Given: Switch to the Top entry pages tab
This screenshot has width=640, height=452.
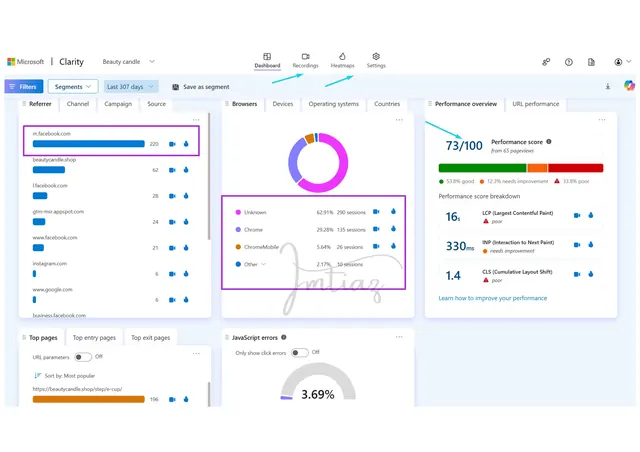Looking at the screenshot, I should point(94,338).
